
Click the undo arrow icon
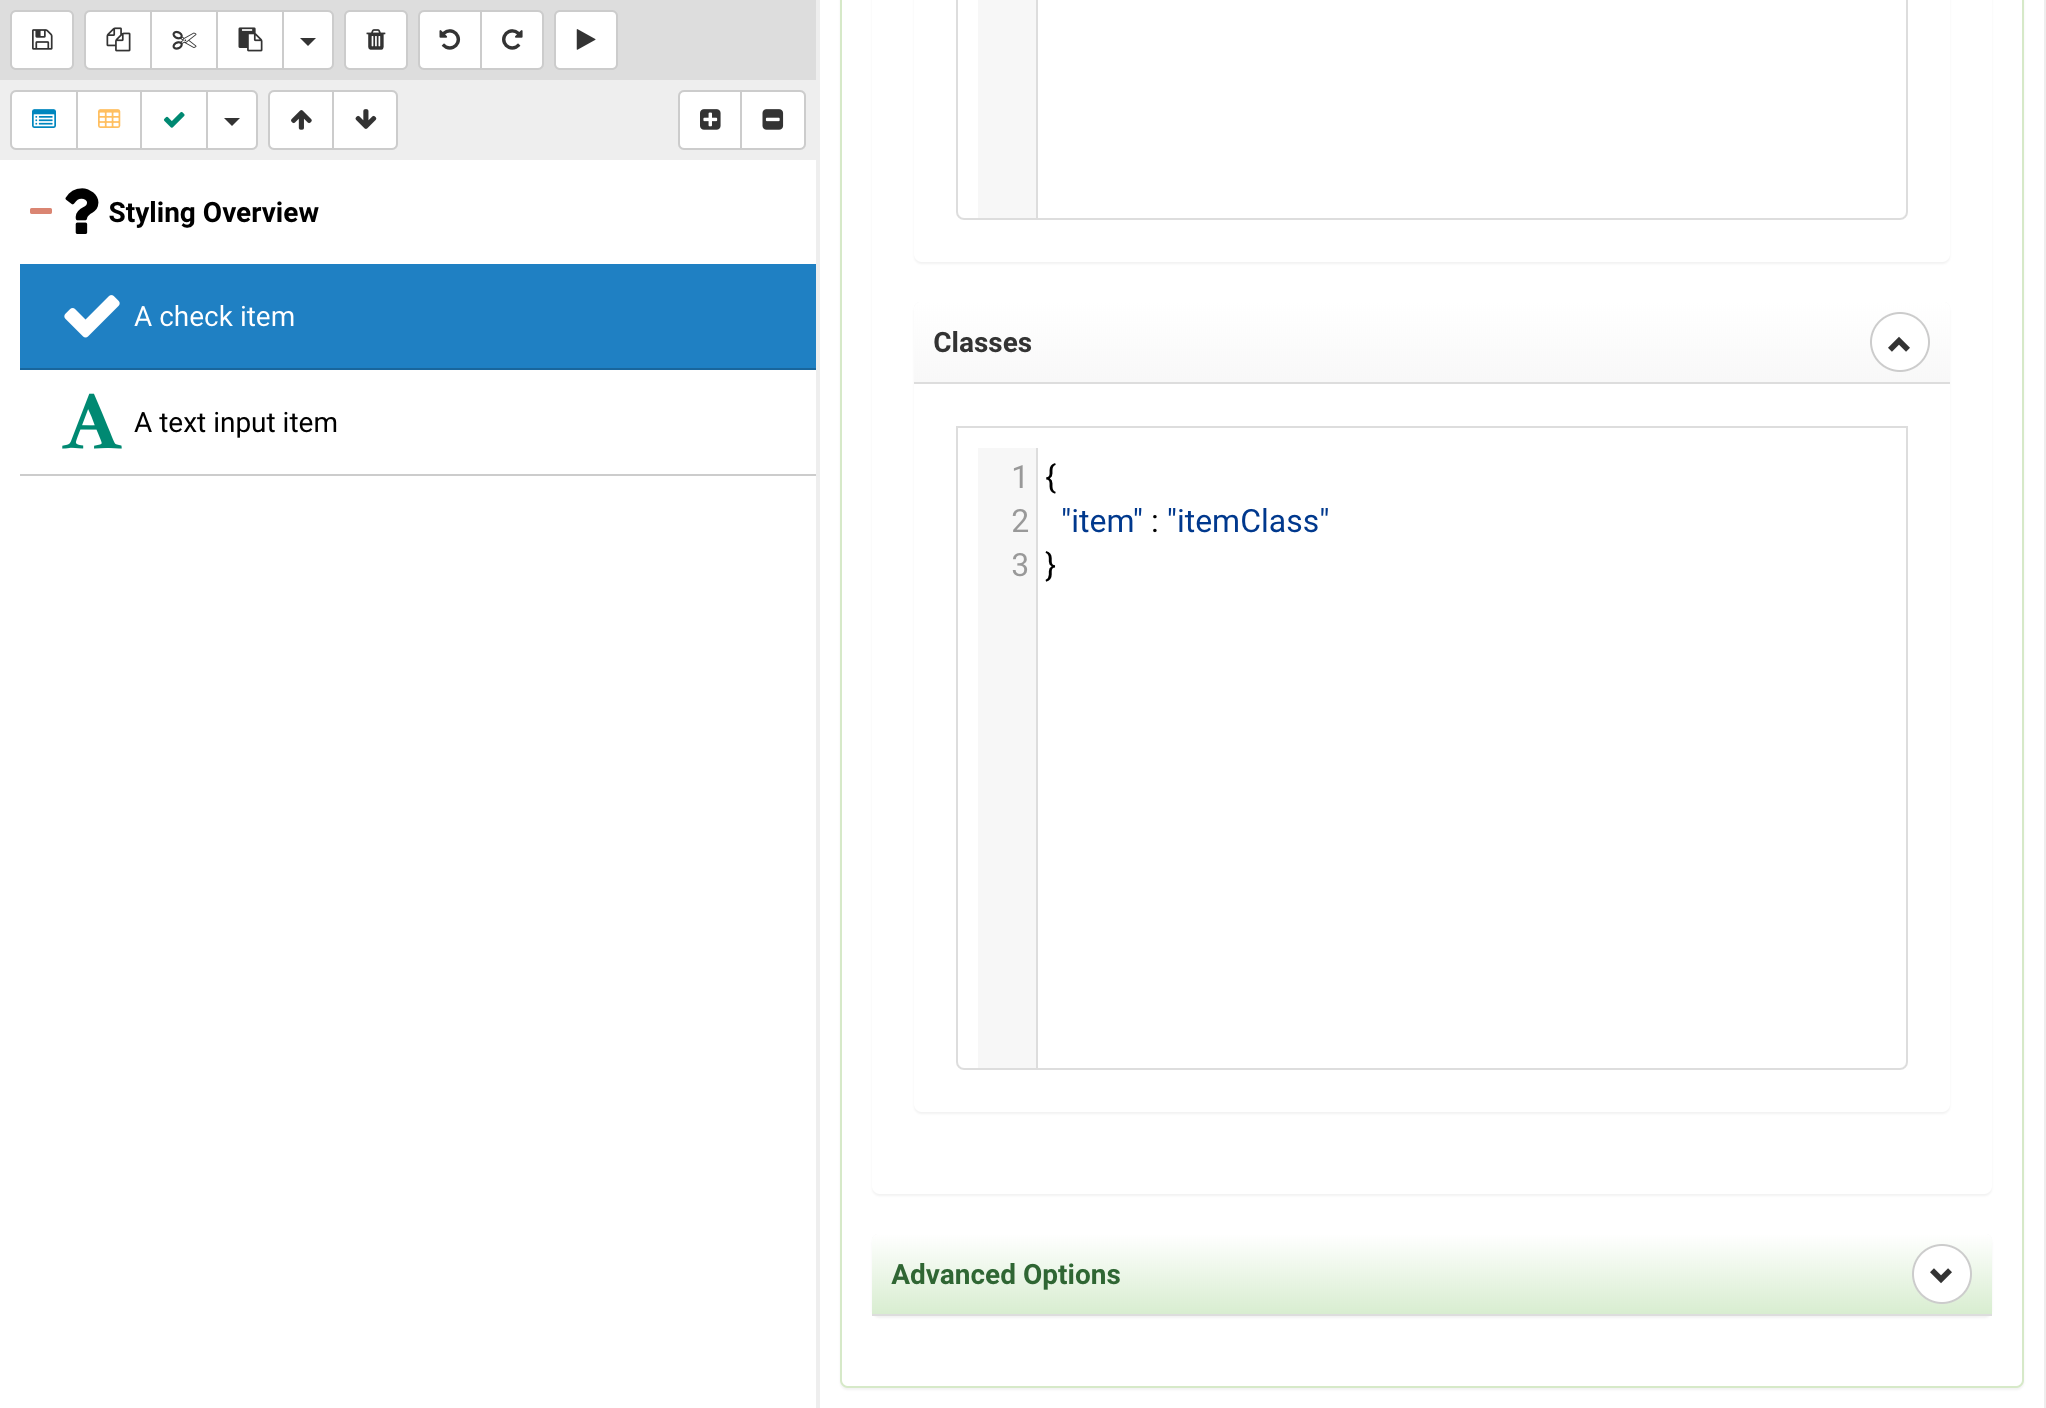[450, 40]
